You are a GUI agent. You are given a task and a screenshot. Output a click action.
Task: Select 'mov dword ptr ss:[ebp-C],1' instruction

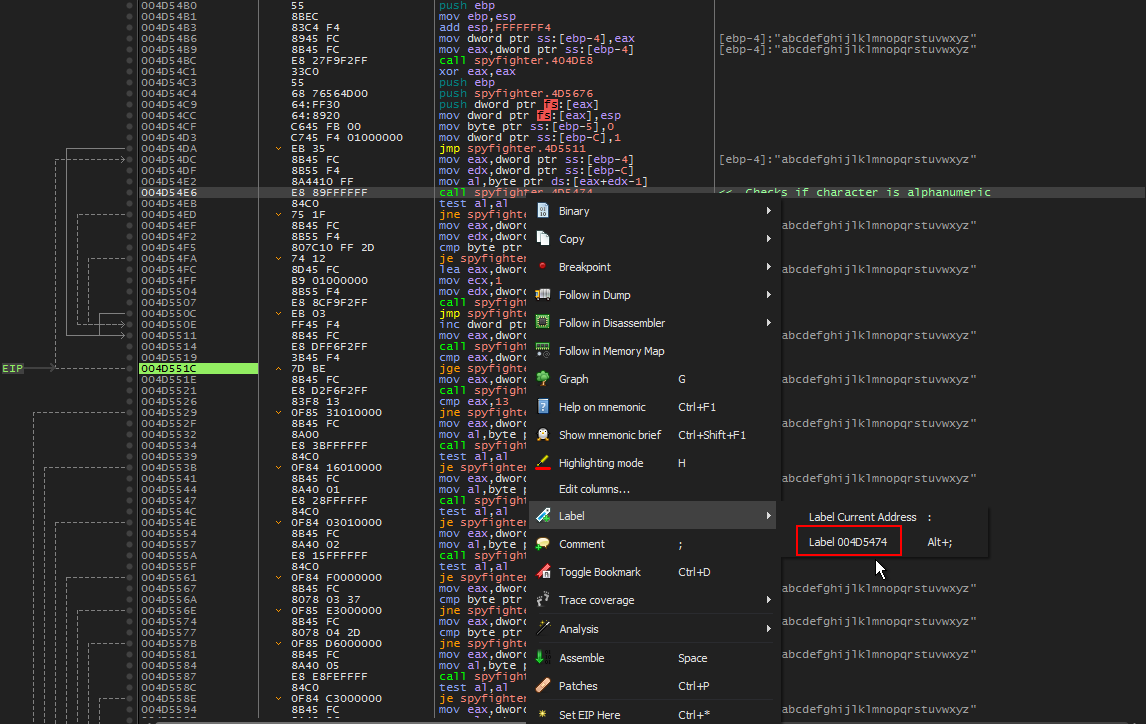[x=530, y=137]
